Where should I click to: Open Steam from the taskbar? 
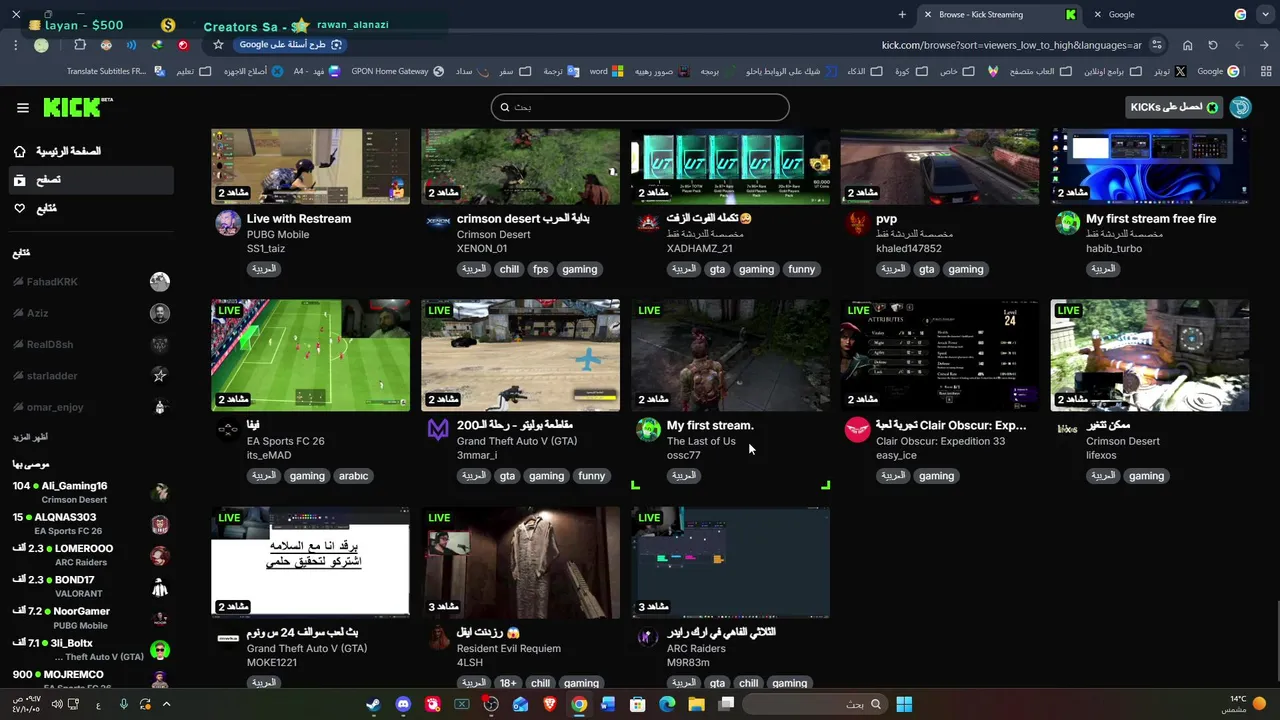373,704
